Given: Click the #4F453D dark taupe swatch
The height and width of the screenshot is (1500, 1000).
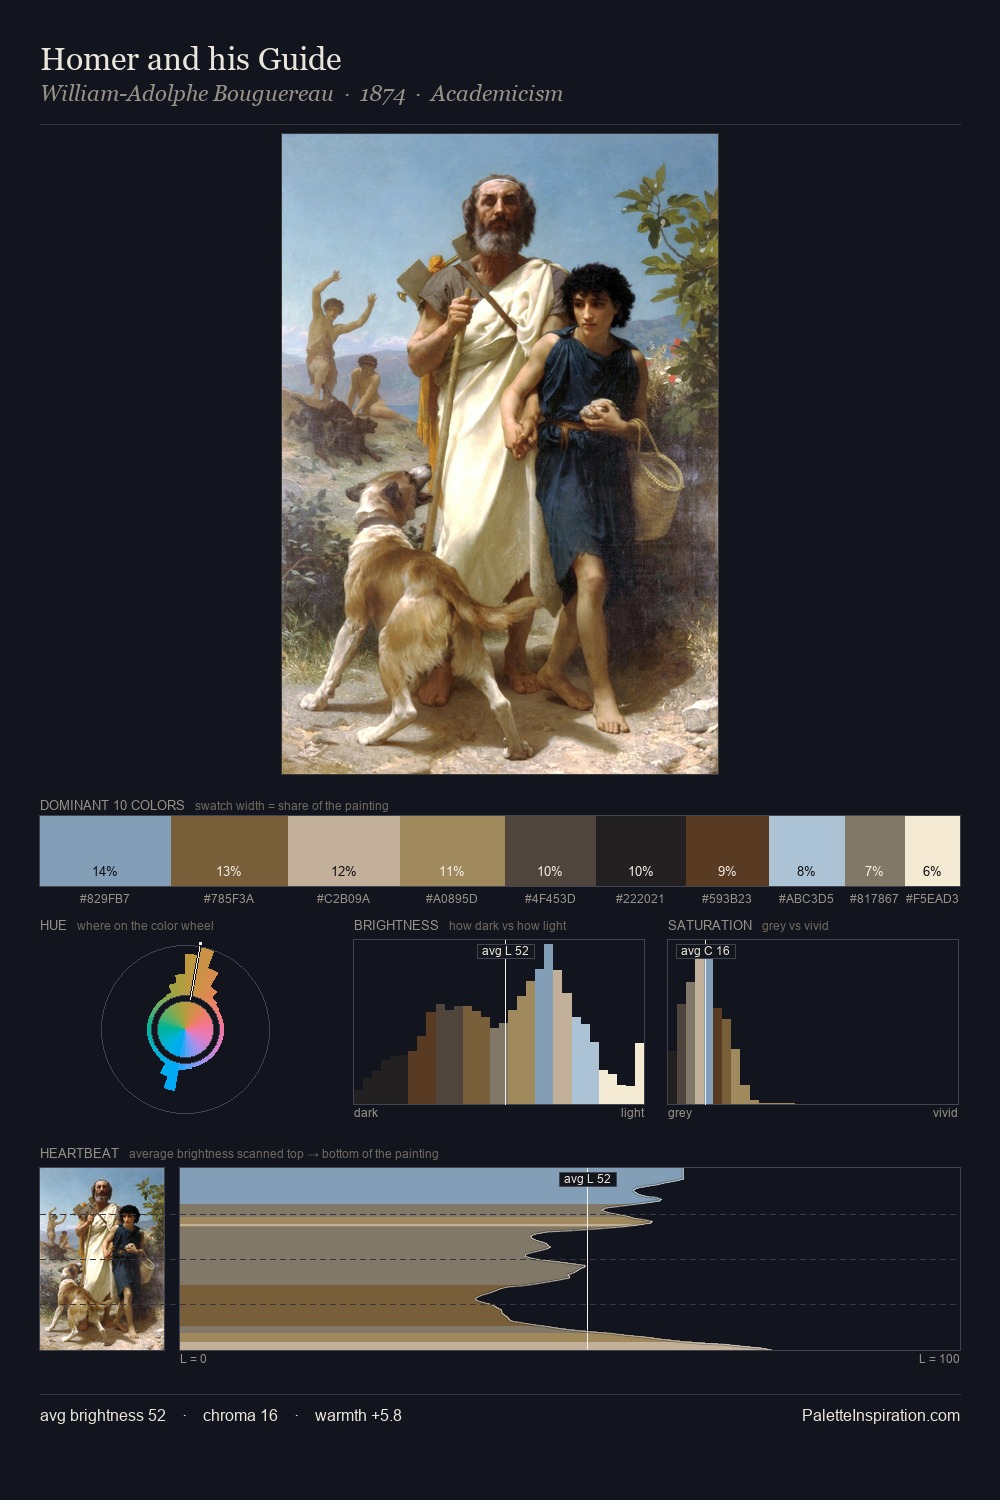Looking at the screenshot, I should click(550, 851).
